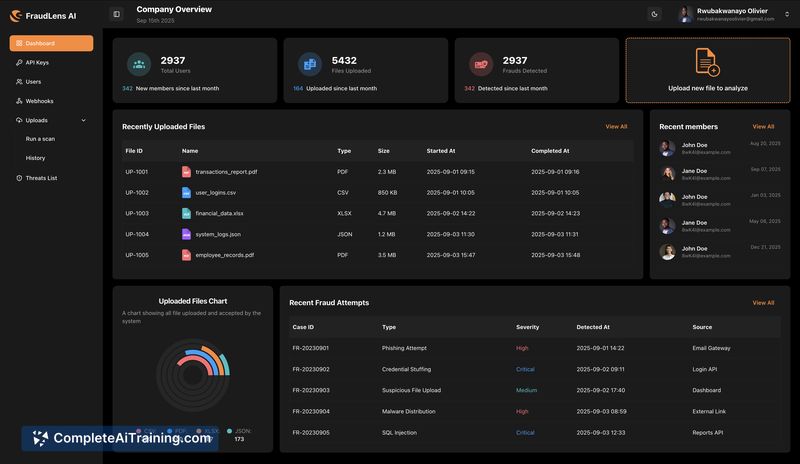
Task: Click Email Gateway source cell
Action: (711, 348)
